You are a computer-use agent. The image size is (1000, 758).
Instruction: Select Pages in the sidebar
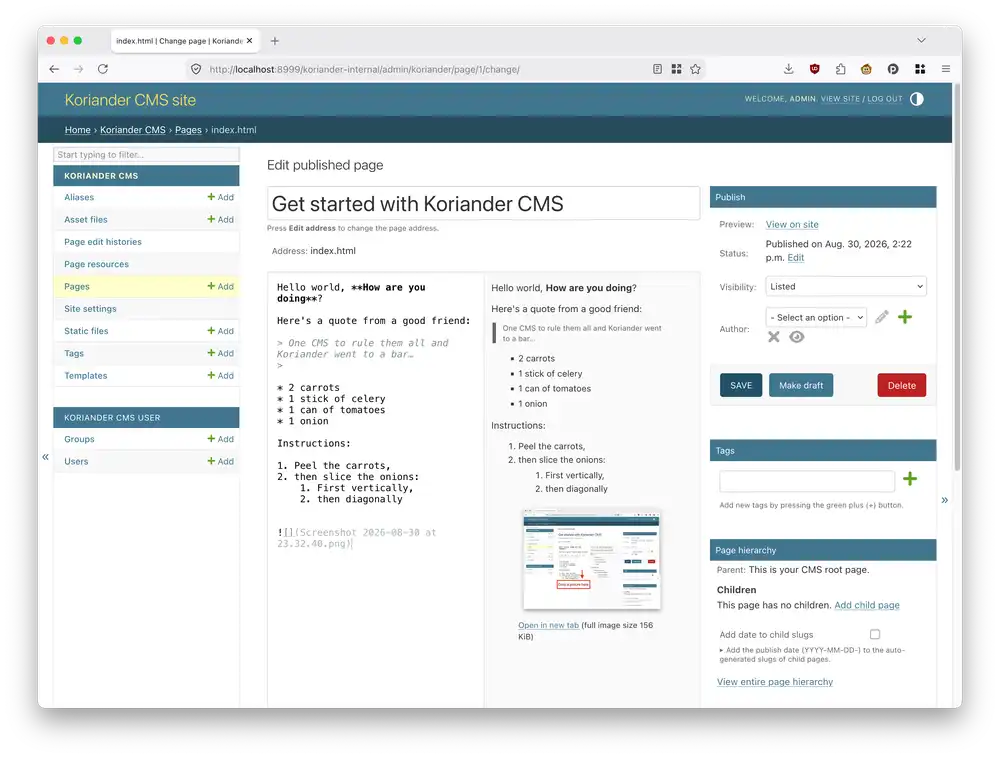coord(77,286)
